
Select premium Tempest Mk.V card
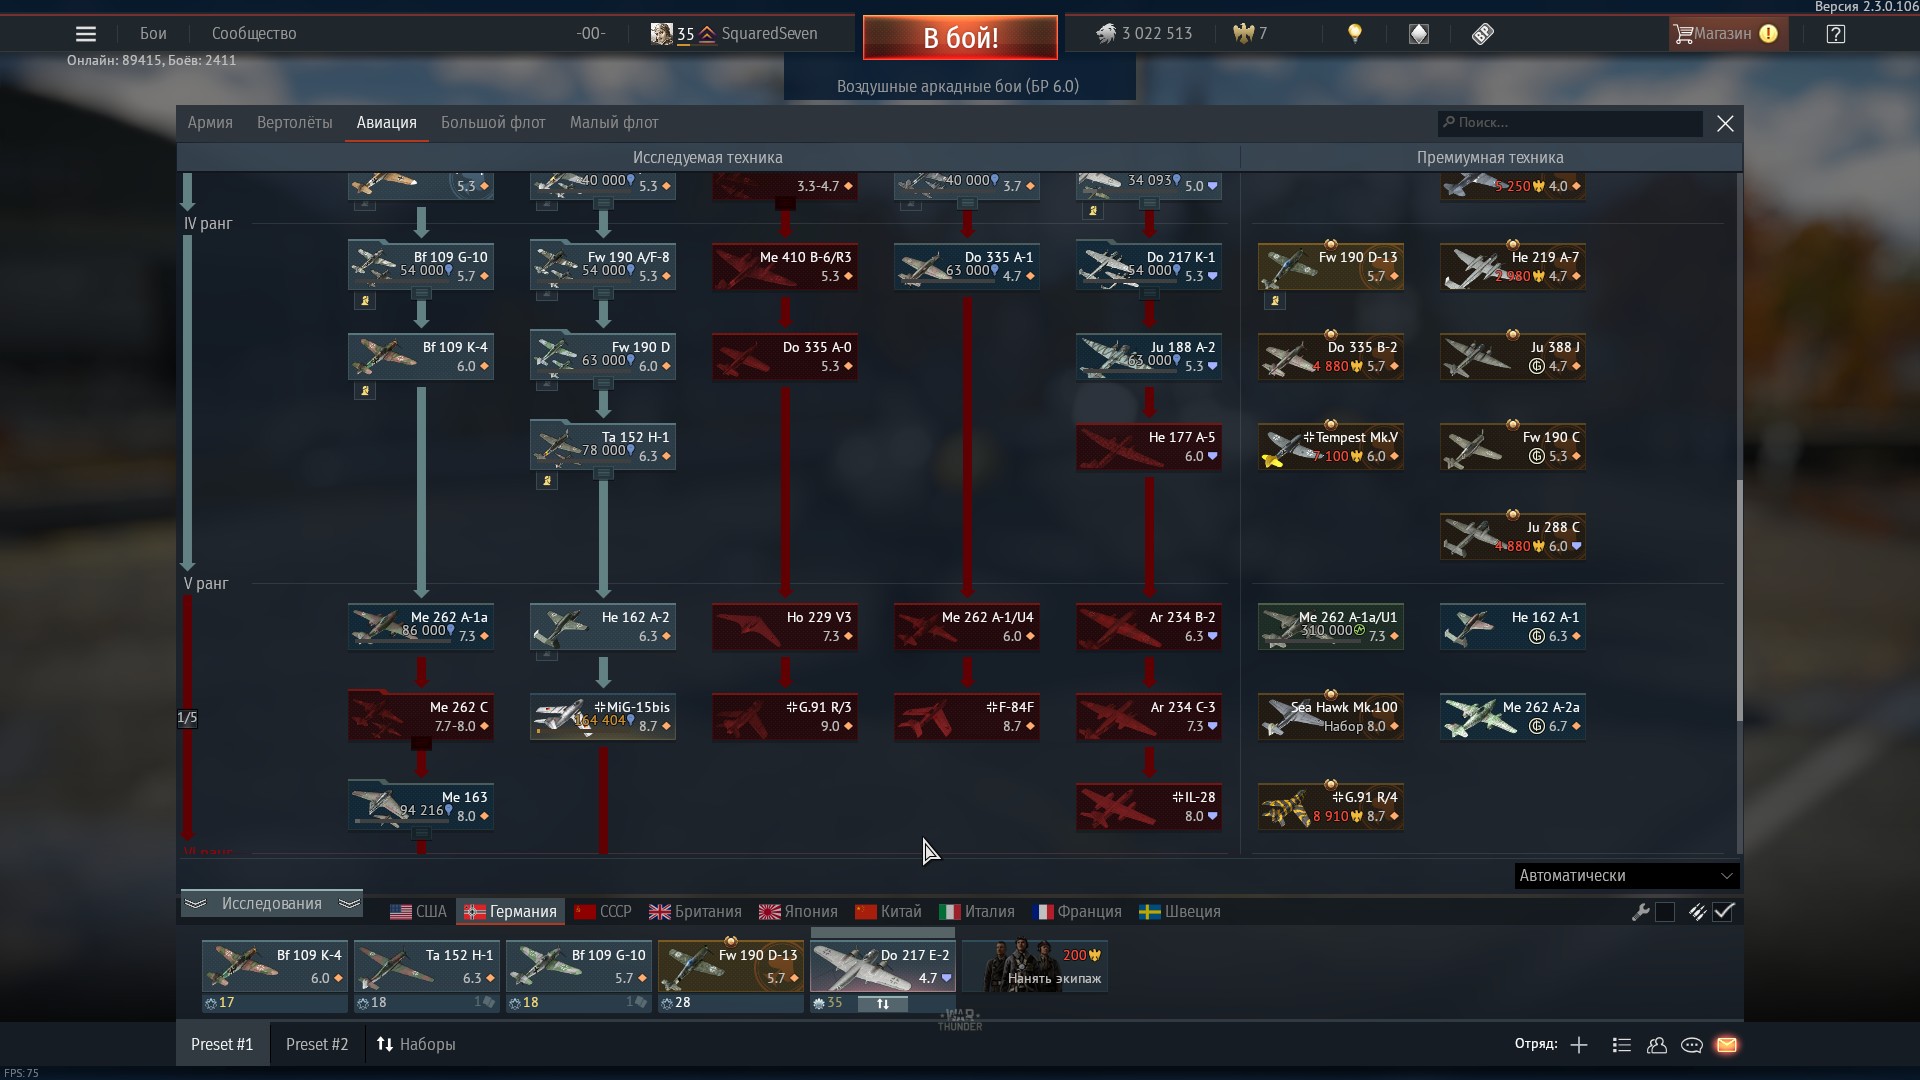(1331, 447)
